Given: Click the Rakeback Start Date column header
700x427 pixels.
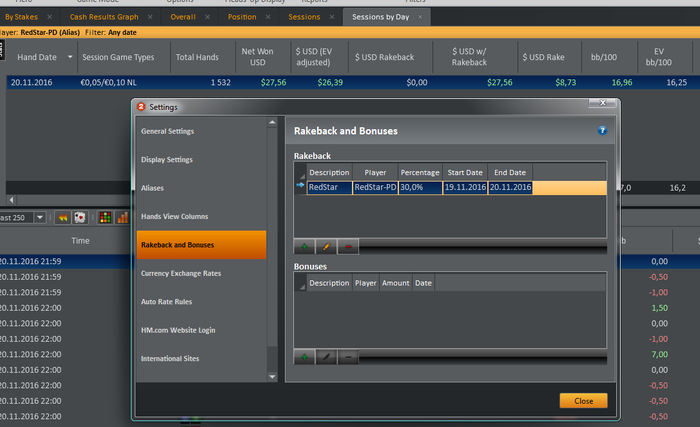Looking at the screenshot, I should (x=465, y=172).
